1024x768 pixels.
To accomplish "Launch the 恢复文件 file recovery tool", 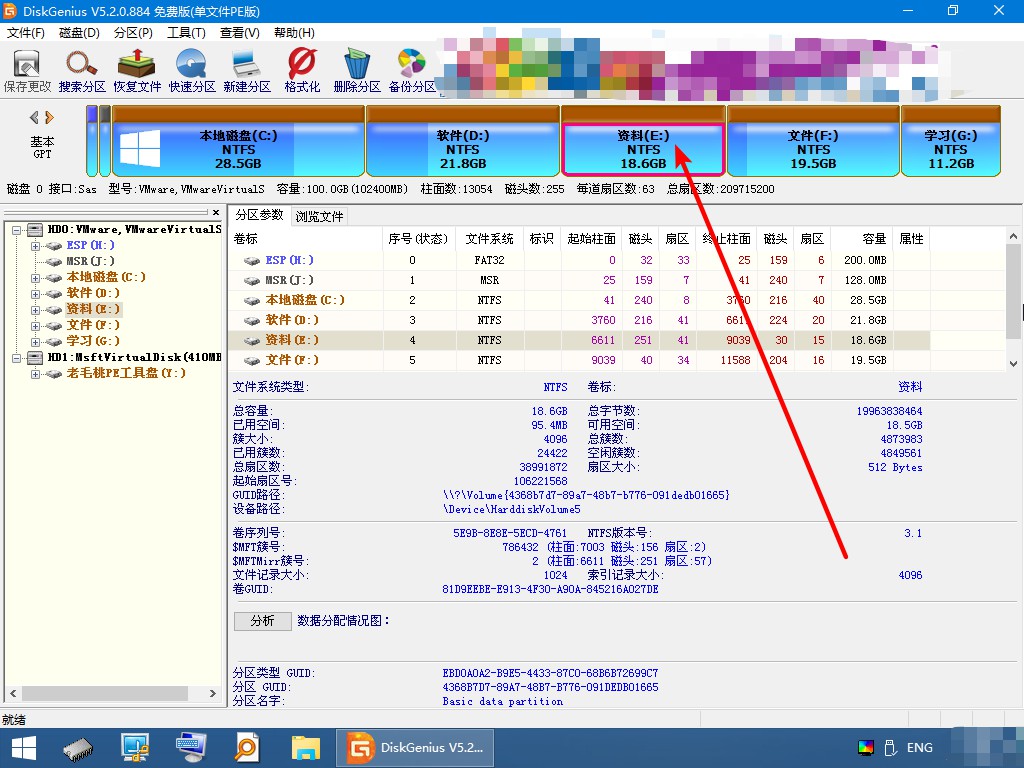I will click(x=136, y=71).
